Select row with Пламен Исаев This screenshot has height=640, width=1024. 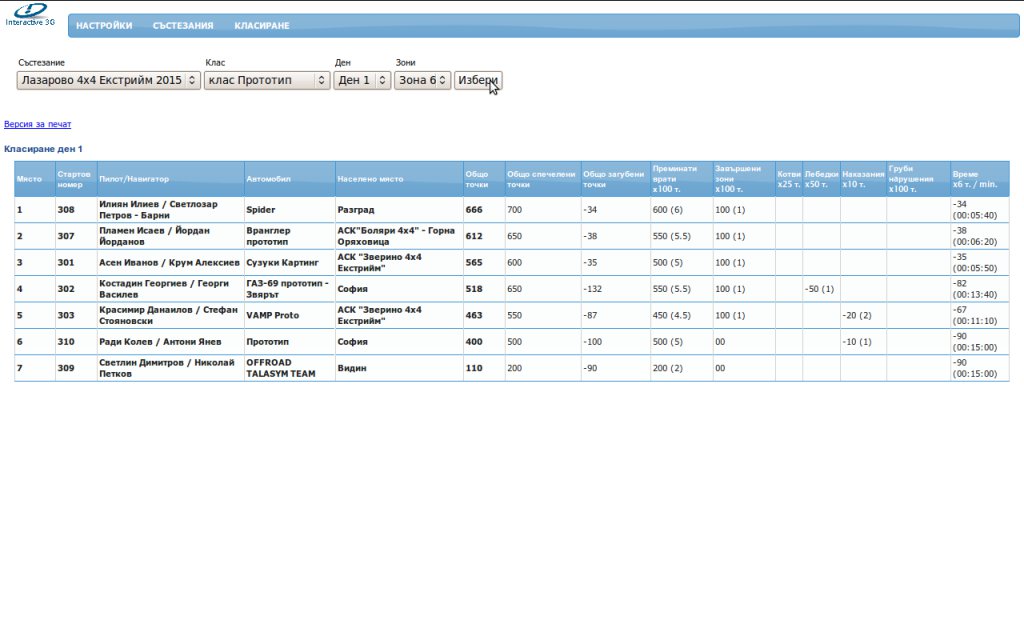point(170,236)
